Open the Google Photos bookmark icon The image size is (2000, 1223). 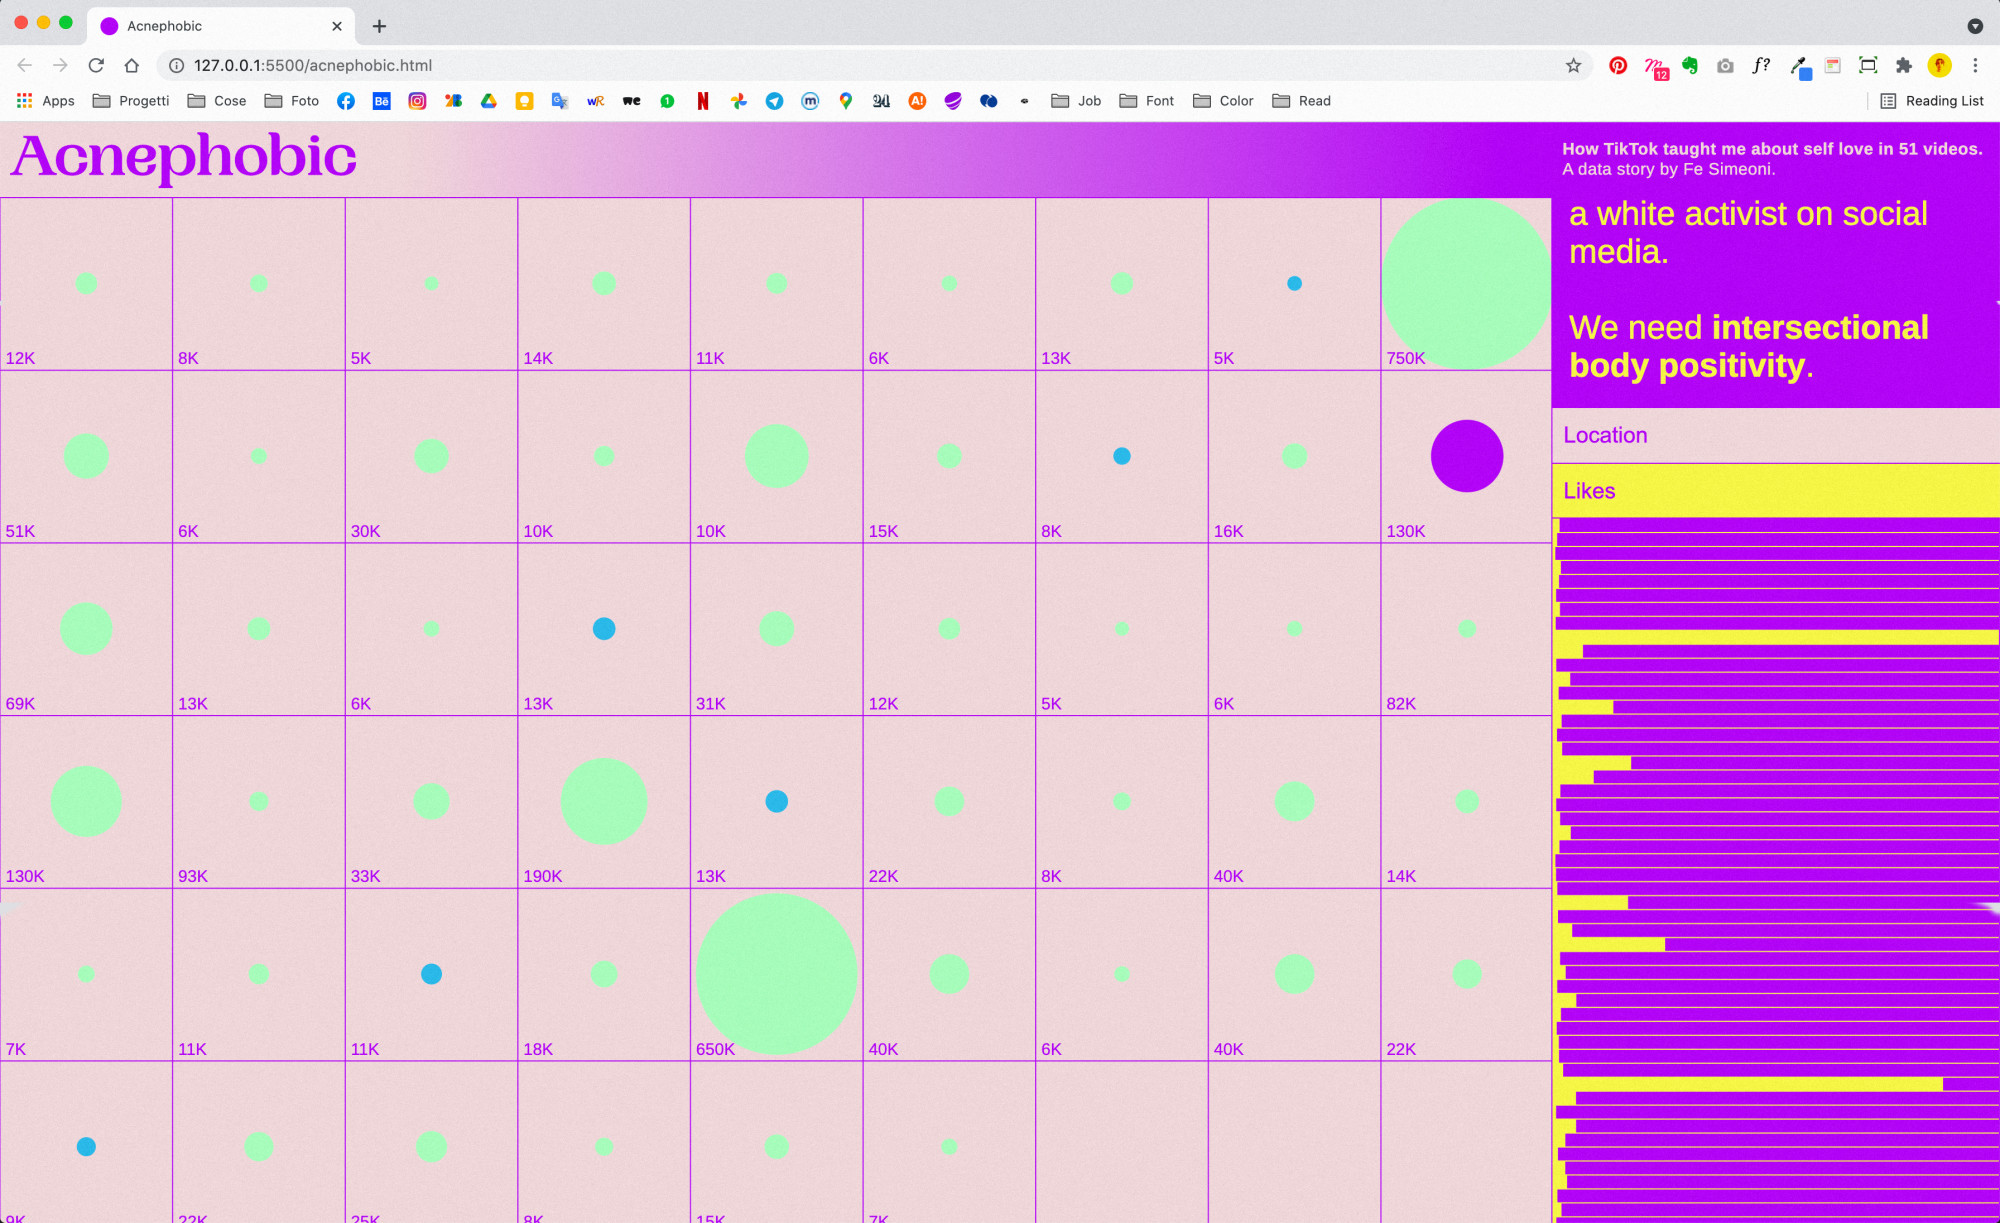[x=739, y=101]
